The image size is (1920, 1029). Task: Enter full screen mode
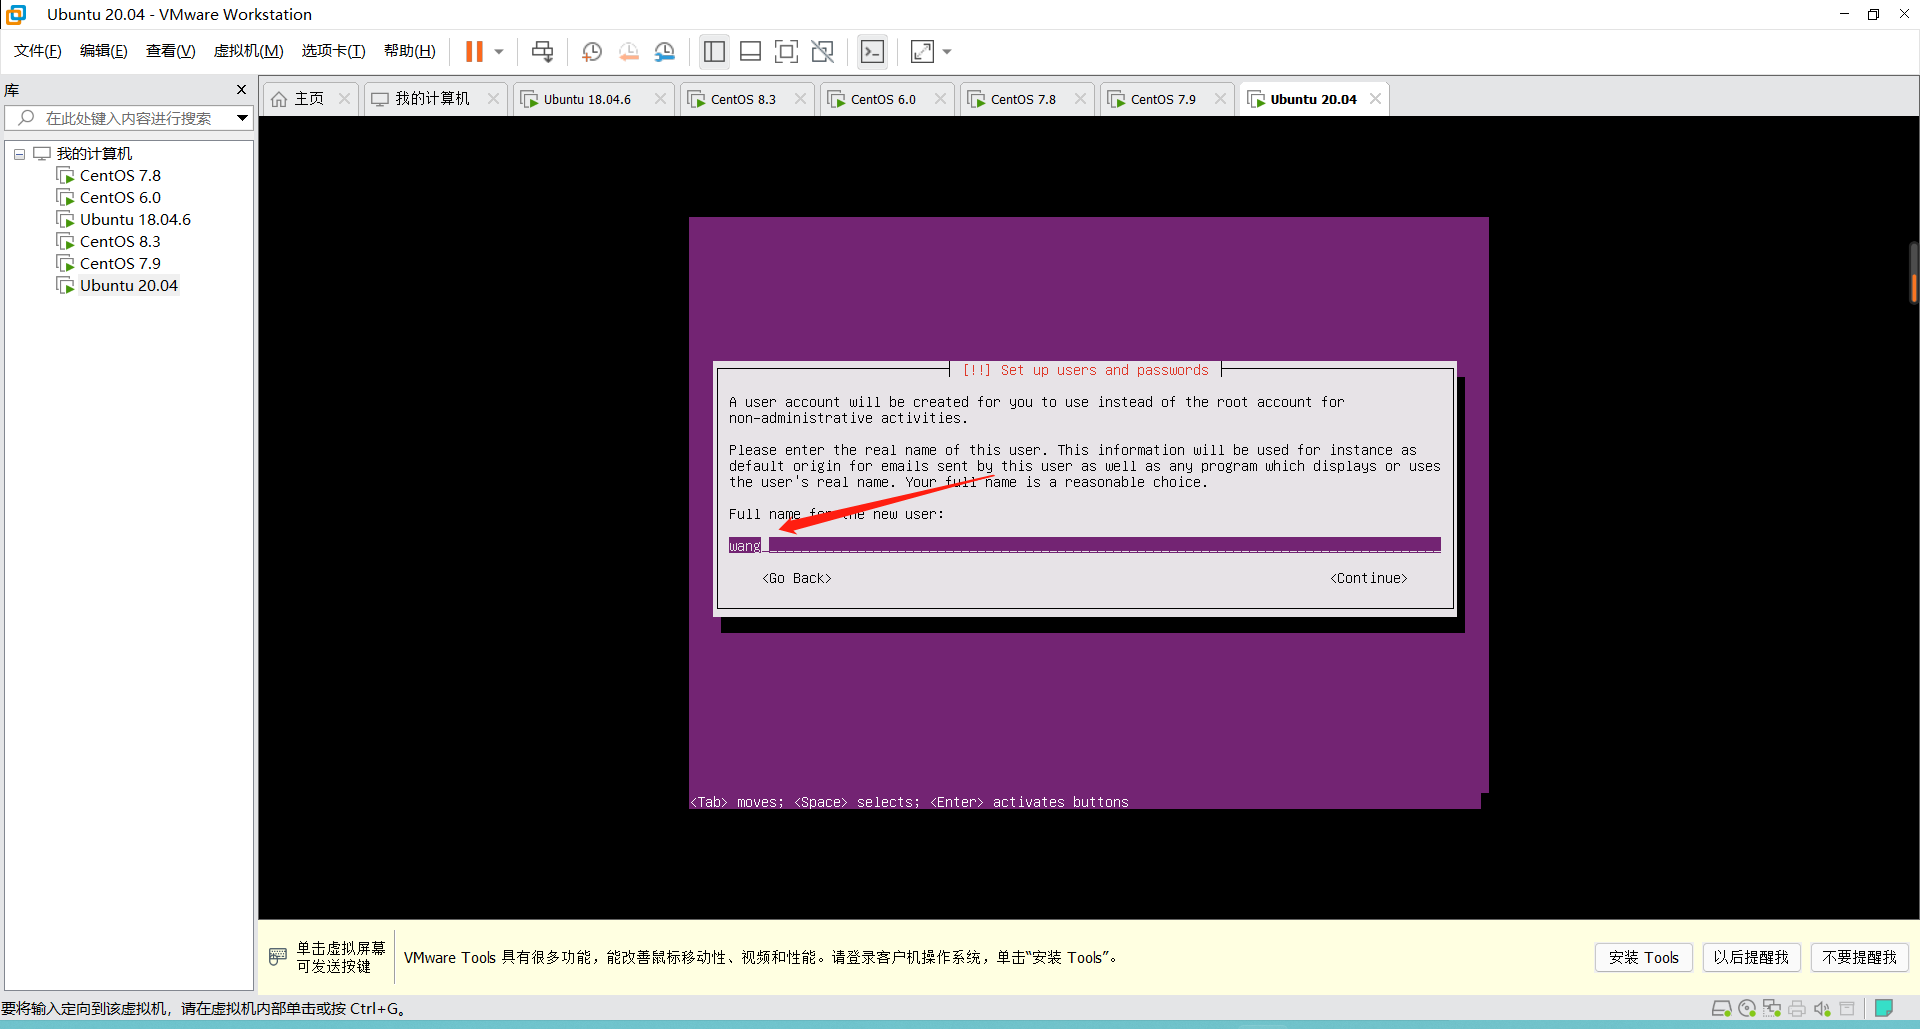coord(787,51)
